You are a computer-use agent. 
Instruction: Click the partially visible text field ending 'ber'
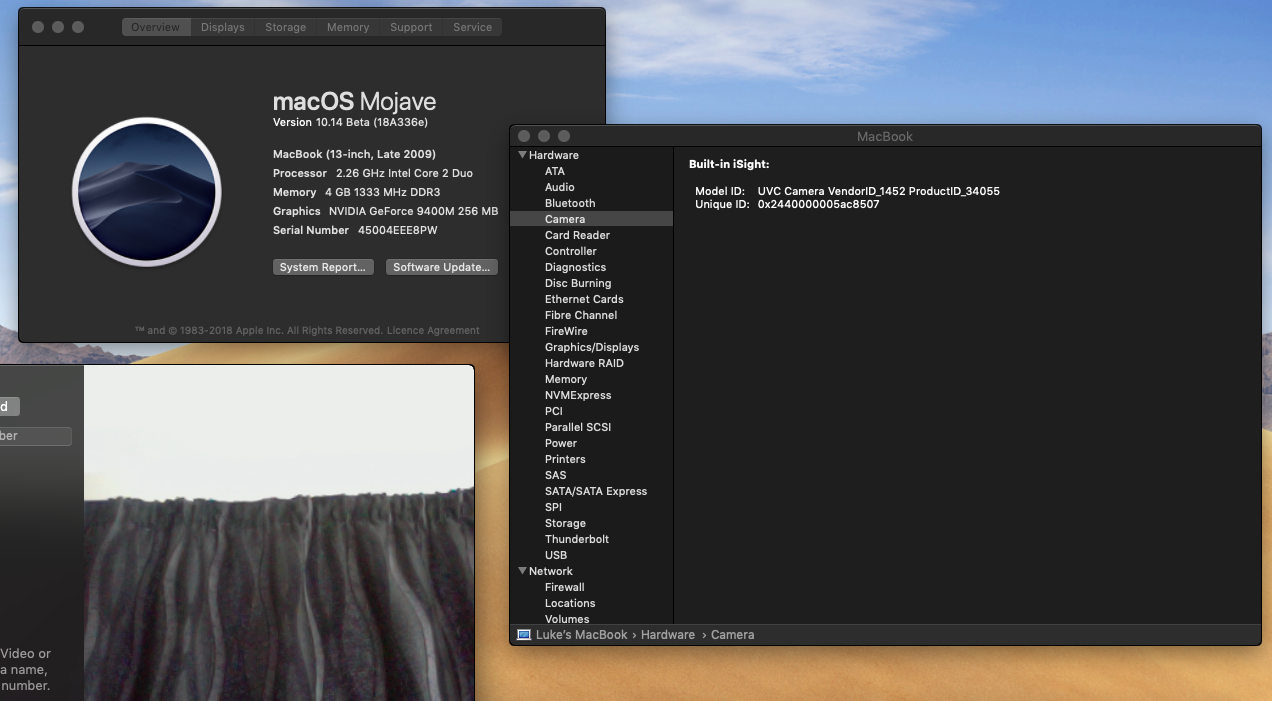pyautogui.click(x=35, y=436)
